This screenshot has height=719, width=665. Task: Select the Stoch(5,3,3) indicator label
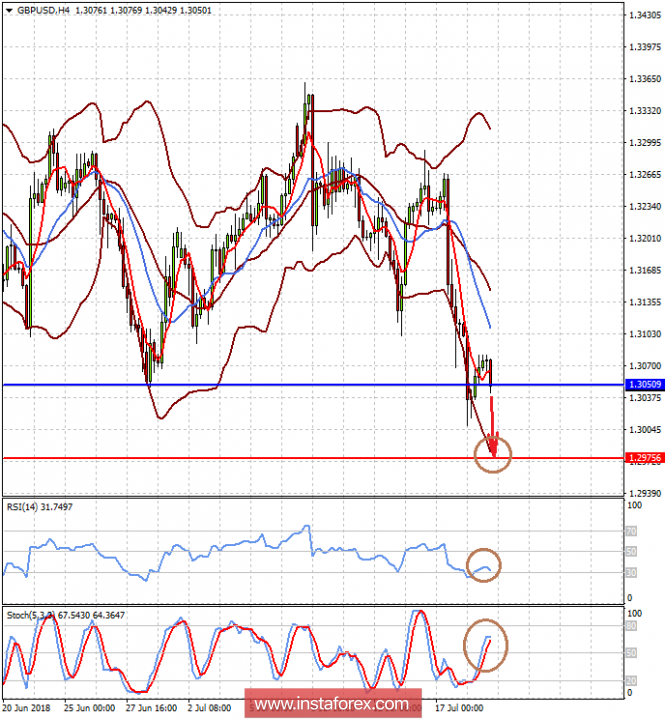66,615
